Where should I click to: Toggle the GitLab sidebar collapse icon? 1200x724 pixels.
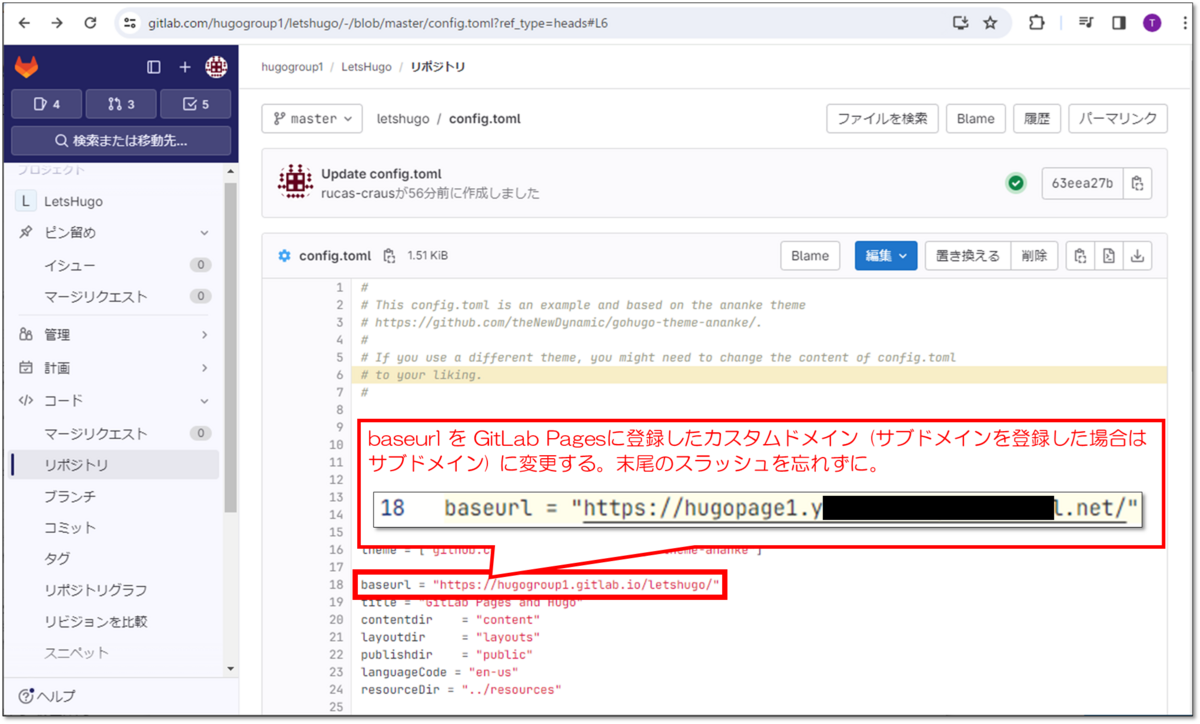(154, 67)
